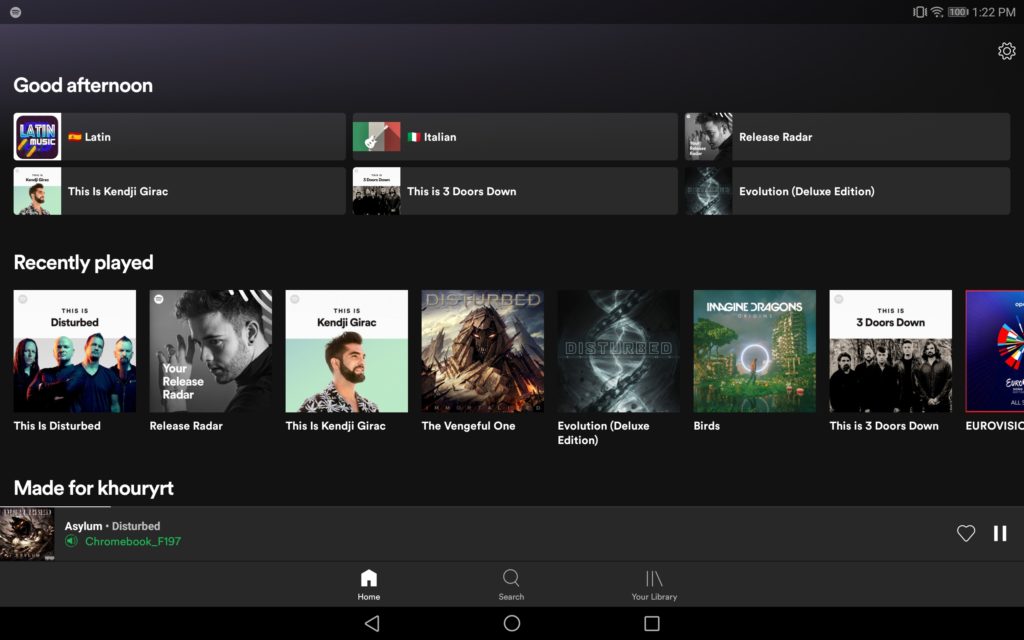The width and height of the screenshot is (1024, 640).
Task: Pause the currently playing track
Action: [999, 534]
